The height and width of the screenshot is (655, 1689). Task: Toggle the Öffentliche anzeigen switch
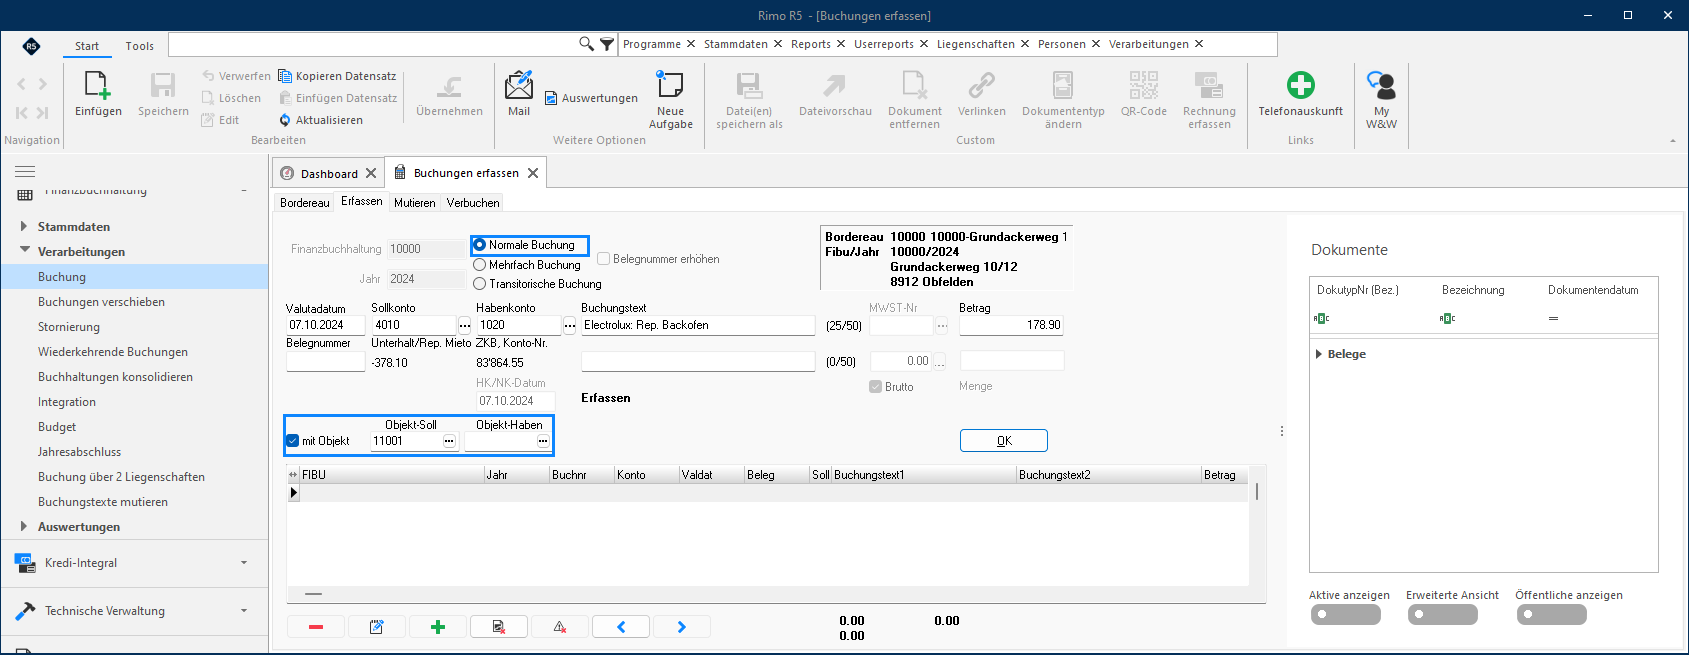[1552, 615]
